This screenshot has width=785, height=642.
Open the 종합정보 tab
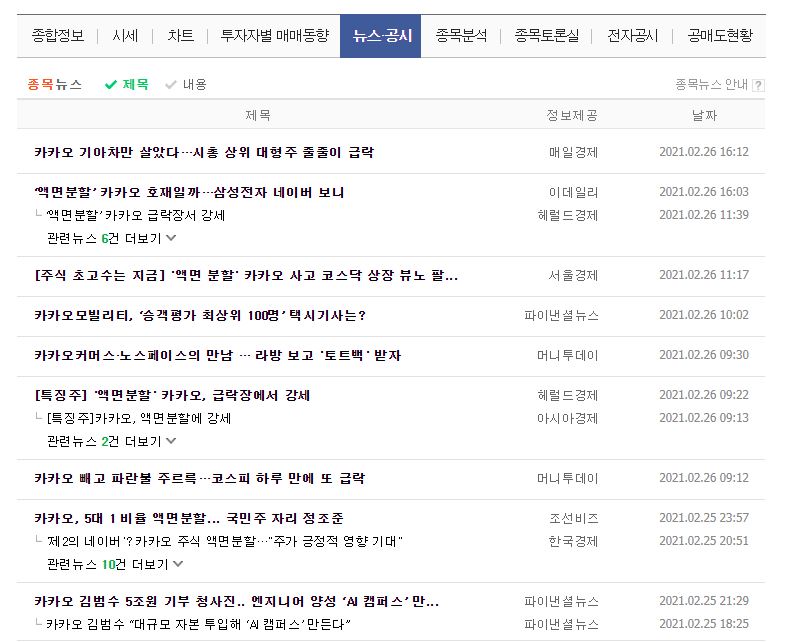click(58, 36)
